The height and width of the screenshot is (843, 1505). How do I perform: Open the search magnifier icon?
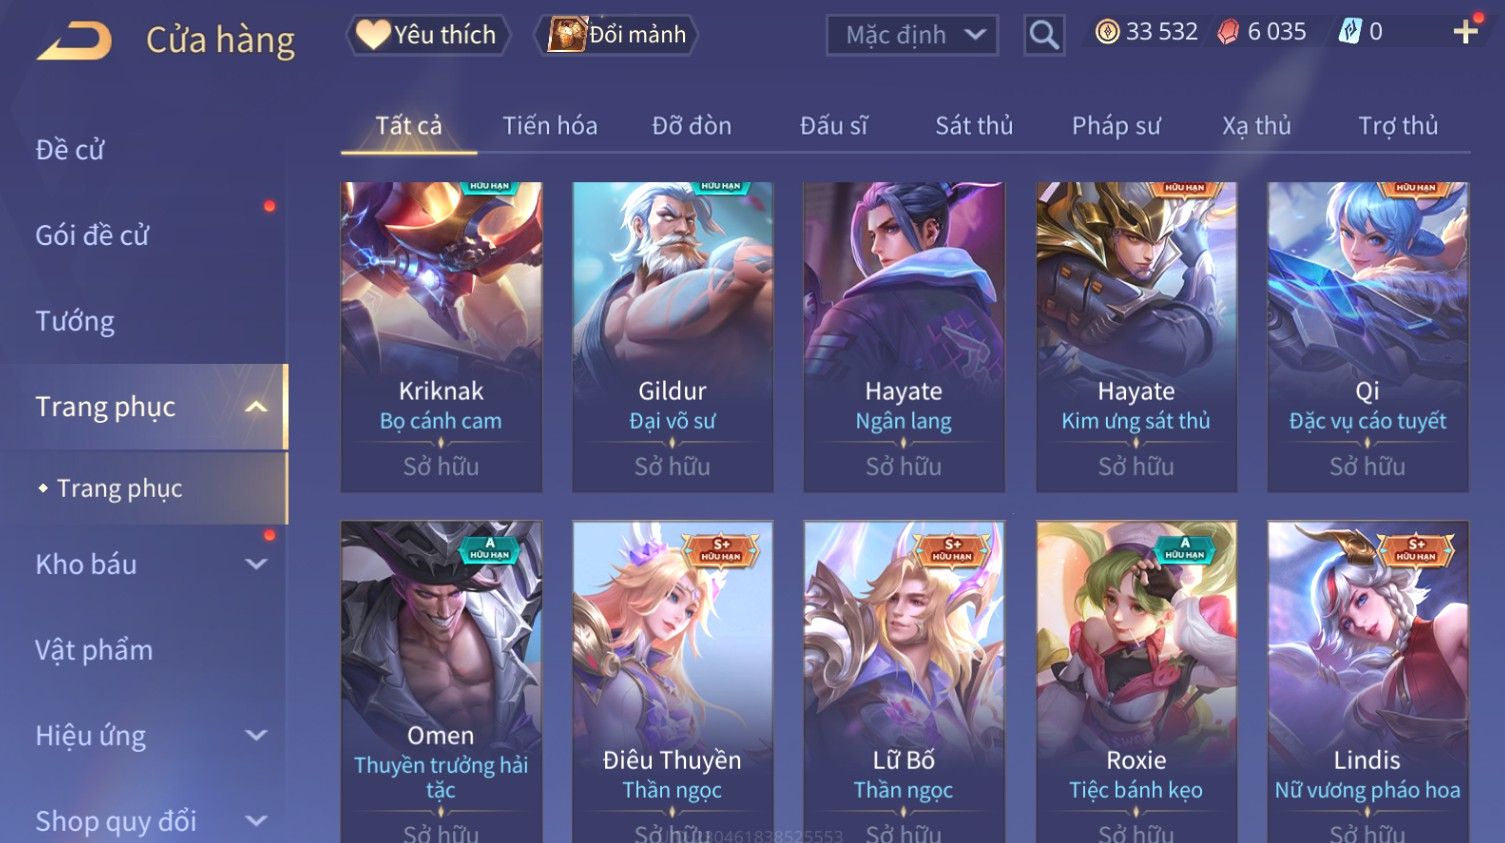click(1043, 36)
